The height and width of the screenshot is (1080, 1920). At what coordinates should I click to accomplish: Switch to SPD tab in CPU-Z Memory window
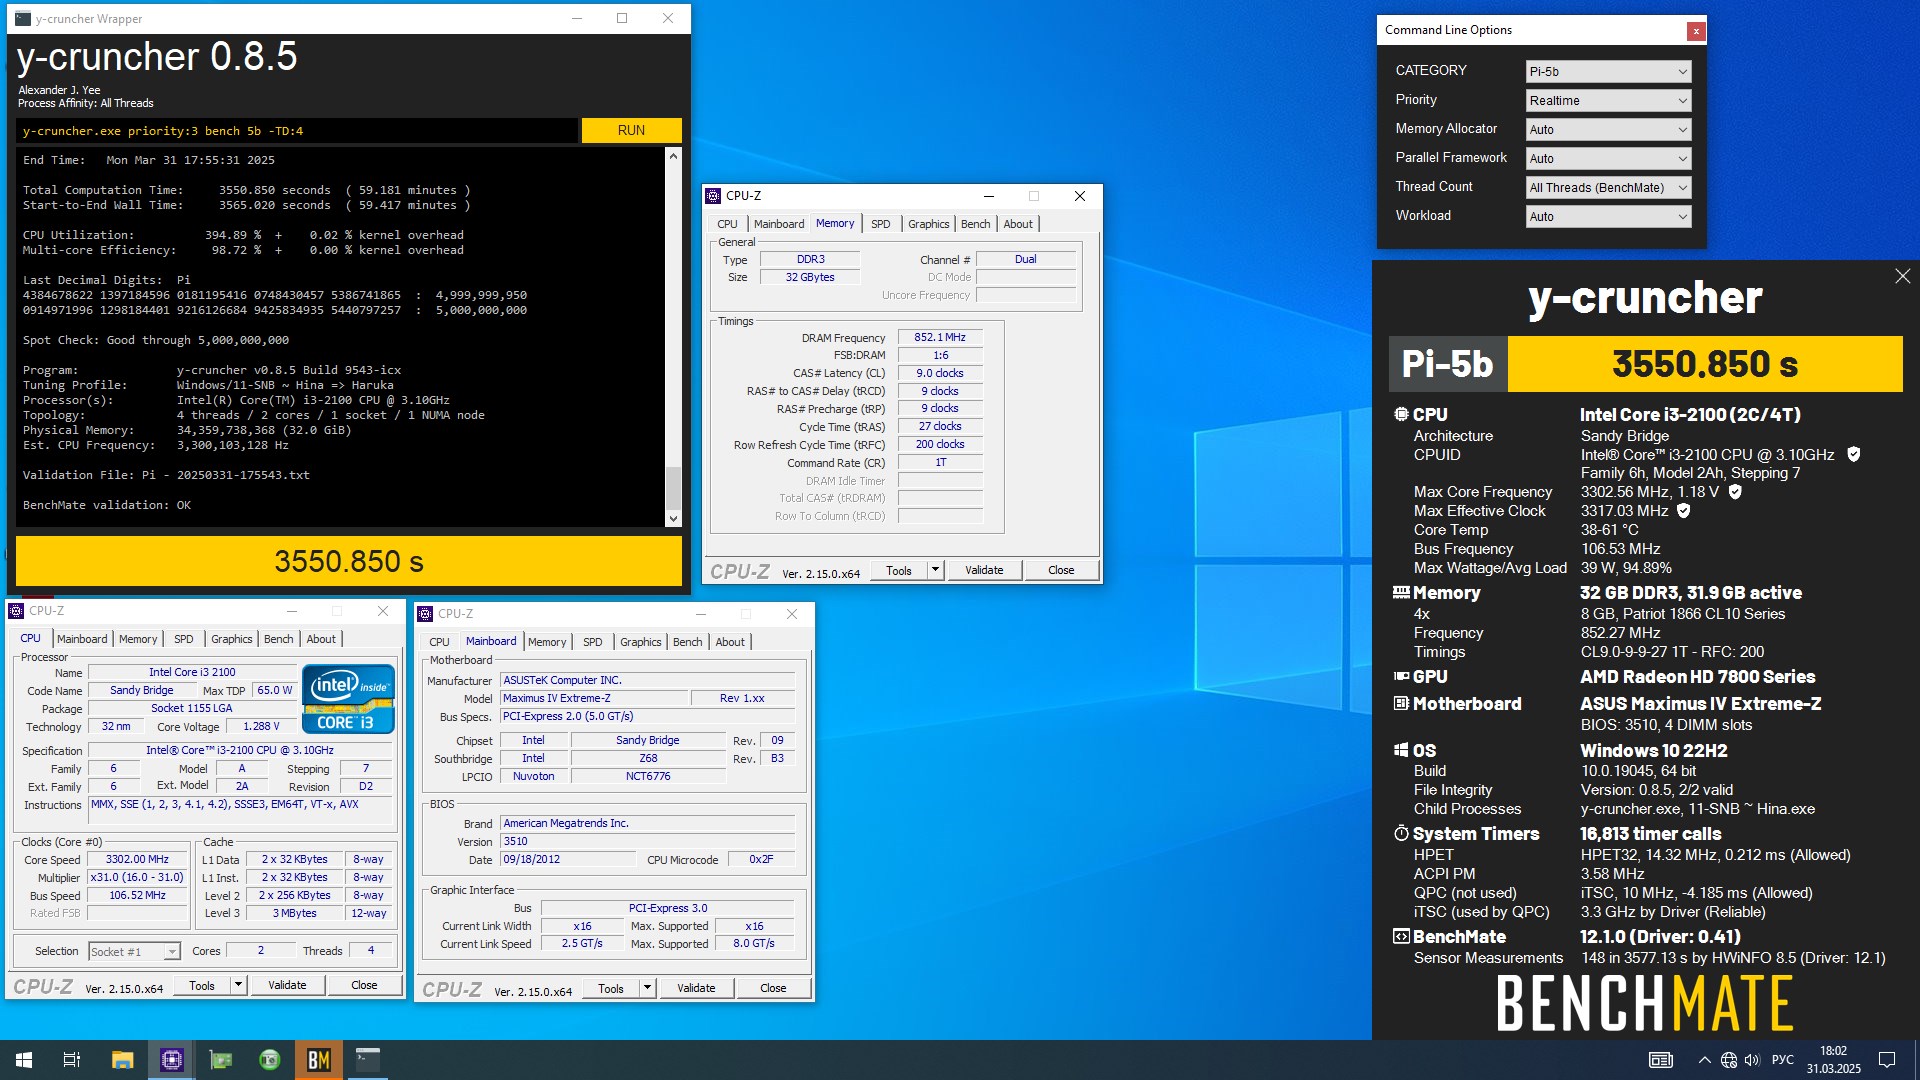(x=880, y=224)
